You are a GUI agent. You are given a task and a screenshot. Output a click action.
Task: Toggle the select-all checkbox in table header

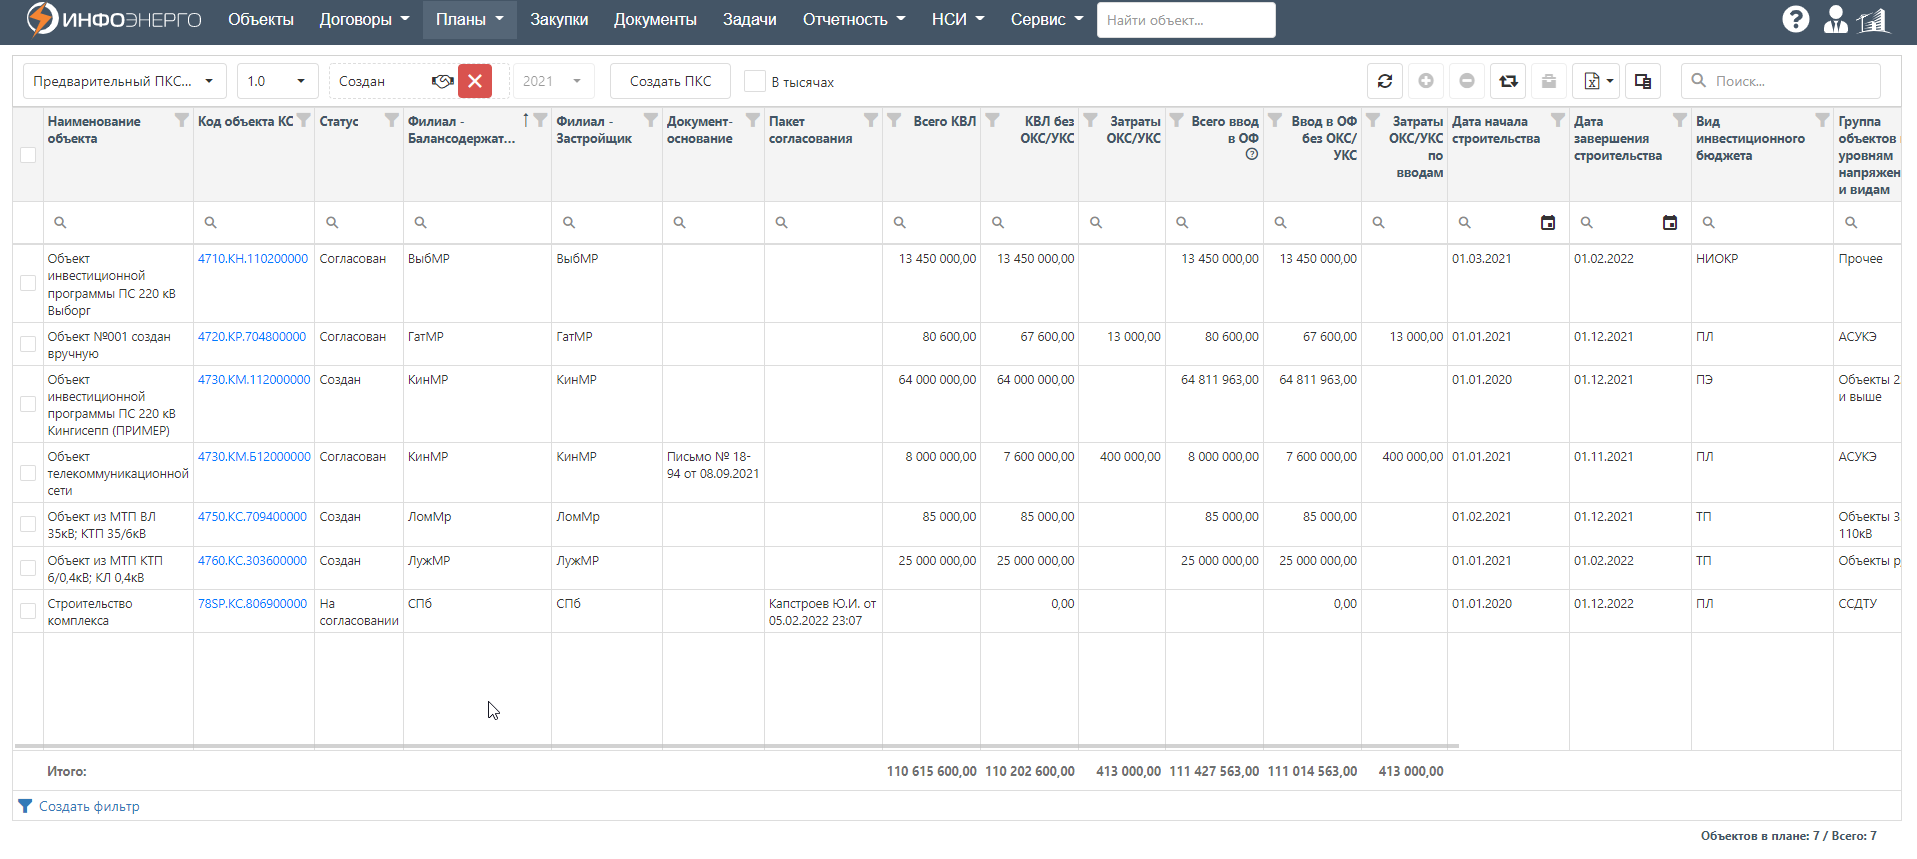28,155
